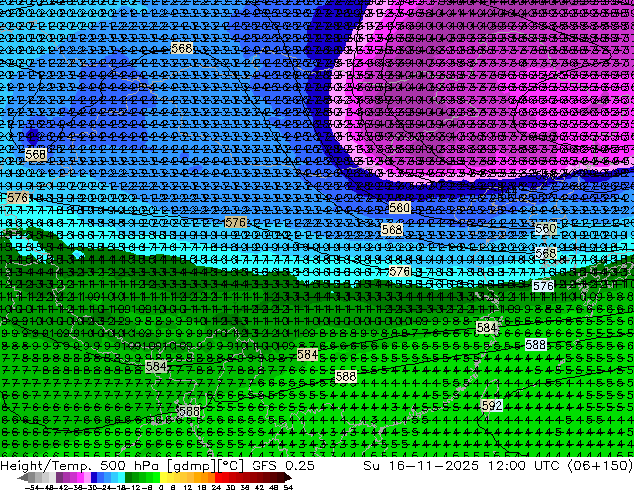Click the '[gdmp]' unit text

coord(191,466)
